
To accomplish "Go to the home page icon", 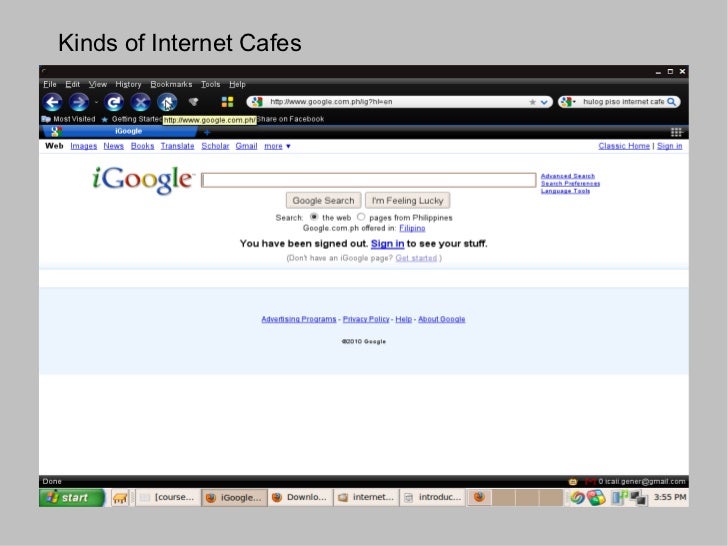I will point(167,102).
